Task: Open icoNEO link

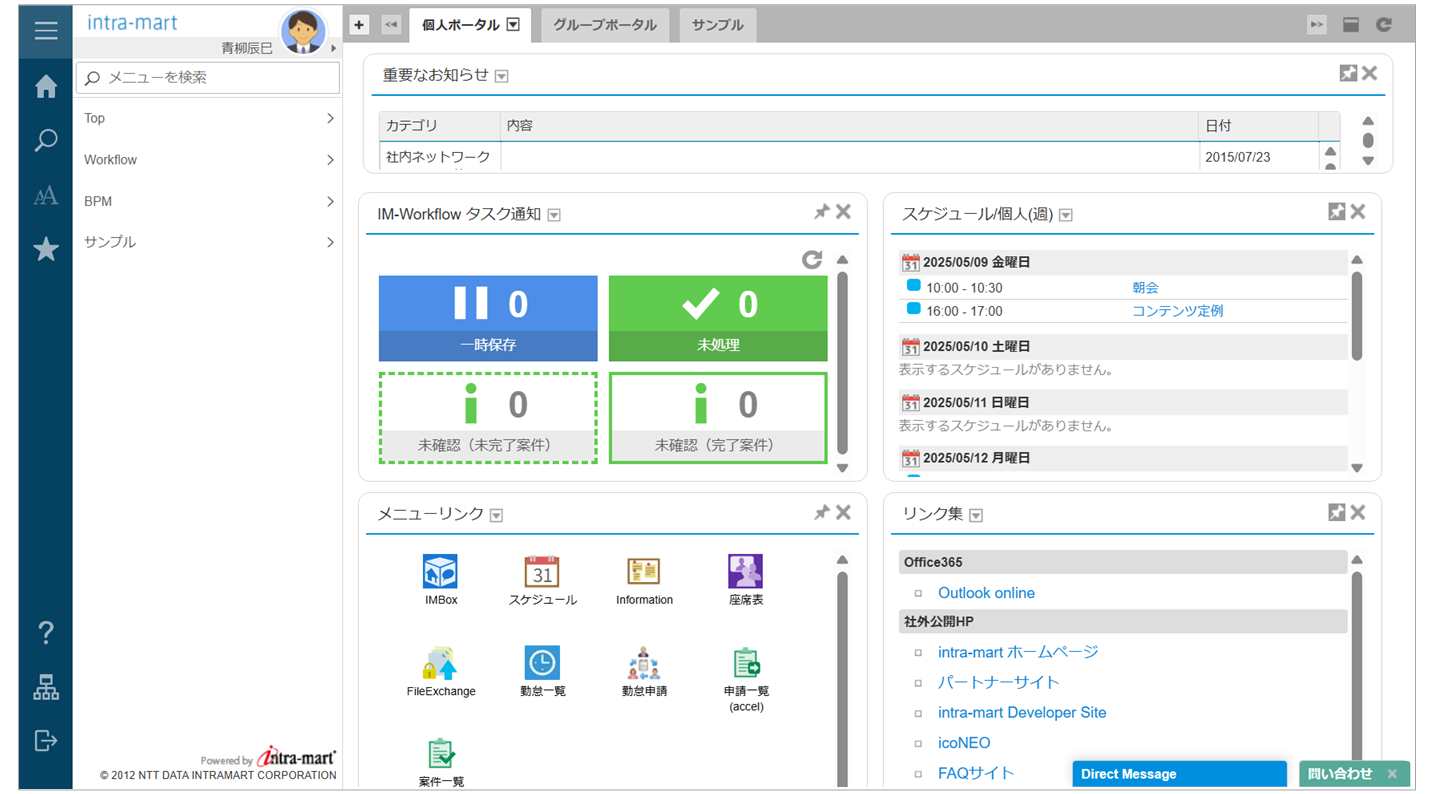Action: point(964,743)
